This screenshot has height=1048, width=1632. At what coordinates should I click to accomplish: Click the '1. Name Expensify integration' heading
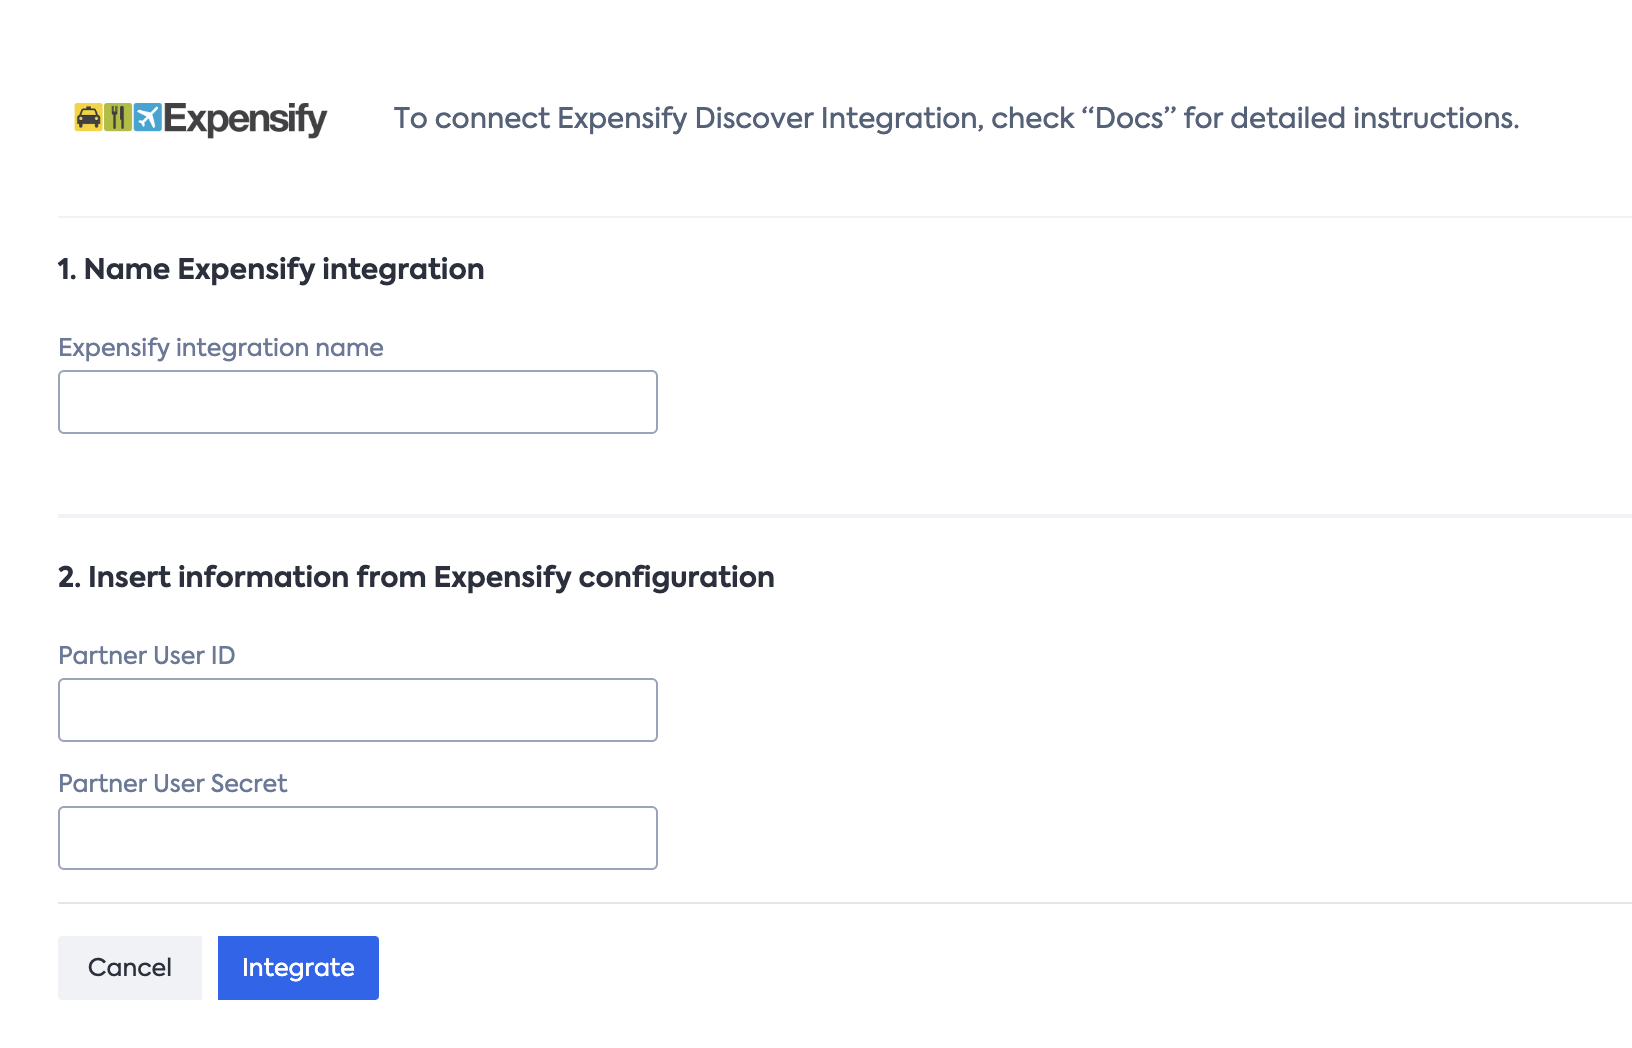click(271, 269)
